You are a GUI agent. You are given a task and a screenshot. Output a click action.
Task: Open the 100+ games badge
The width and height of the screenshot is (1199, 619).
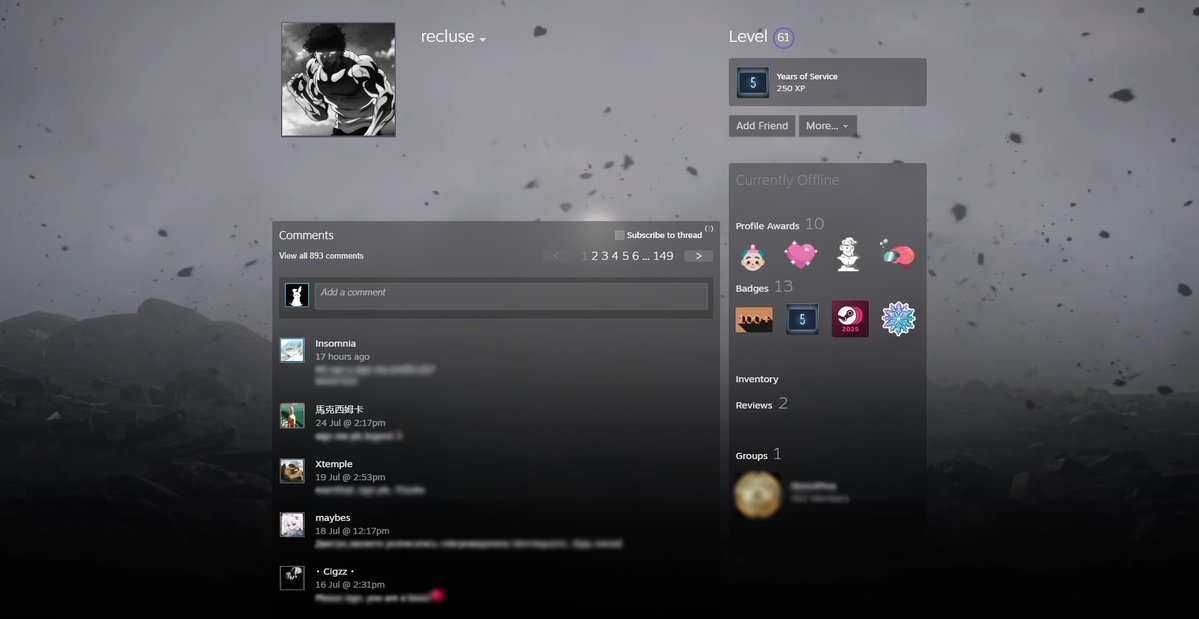pyautogui.click(x=754, y=319)
